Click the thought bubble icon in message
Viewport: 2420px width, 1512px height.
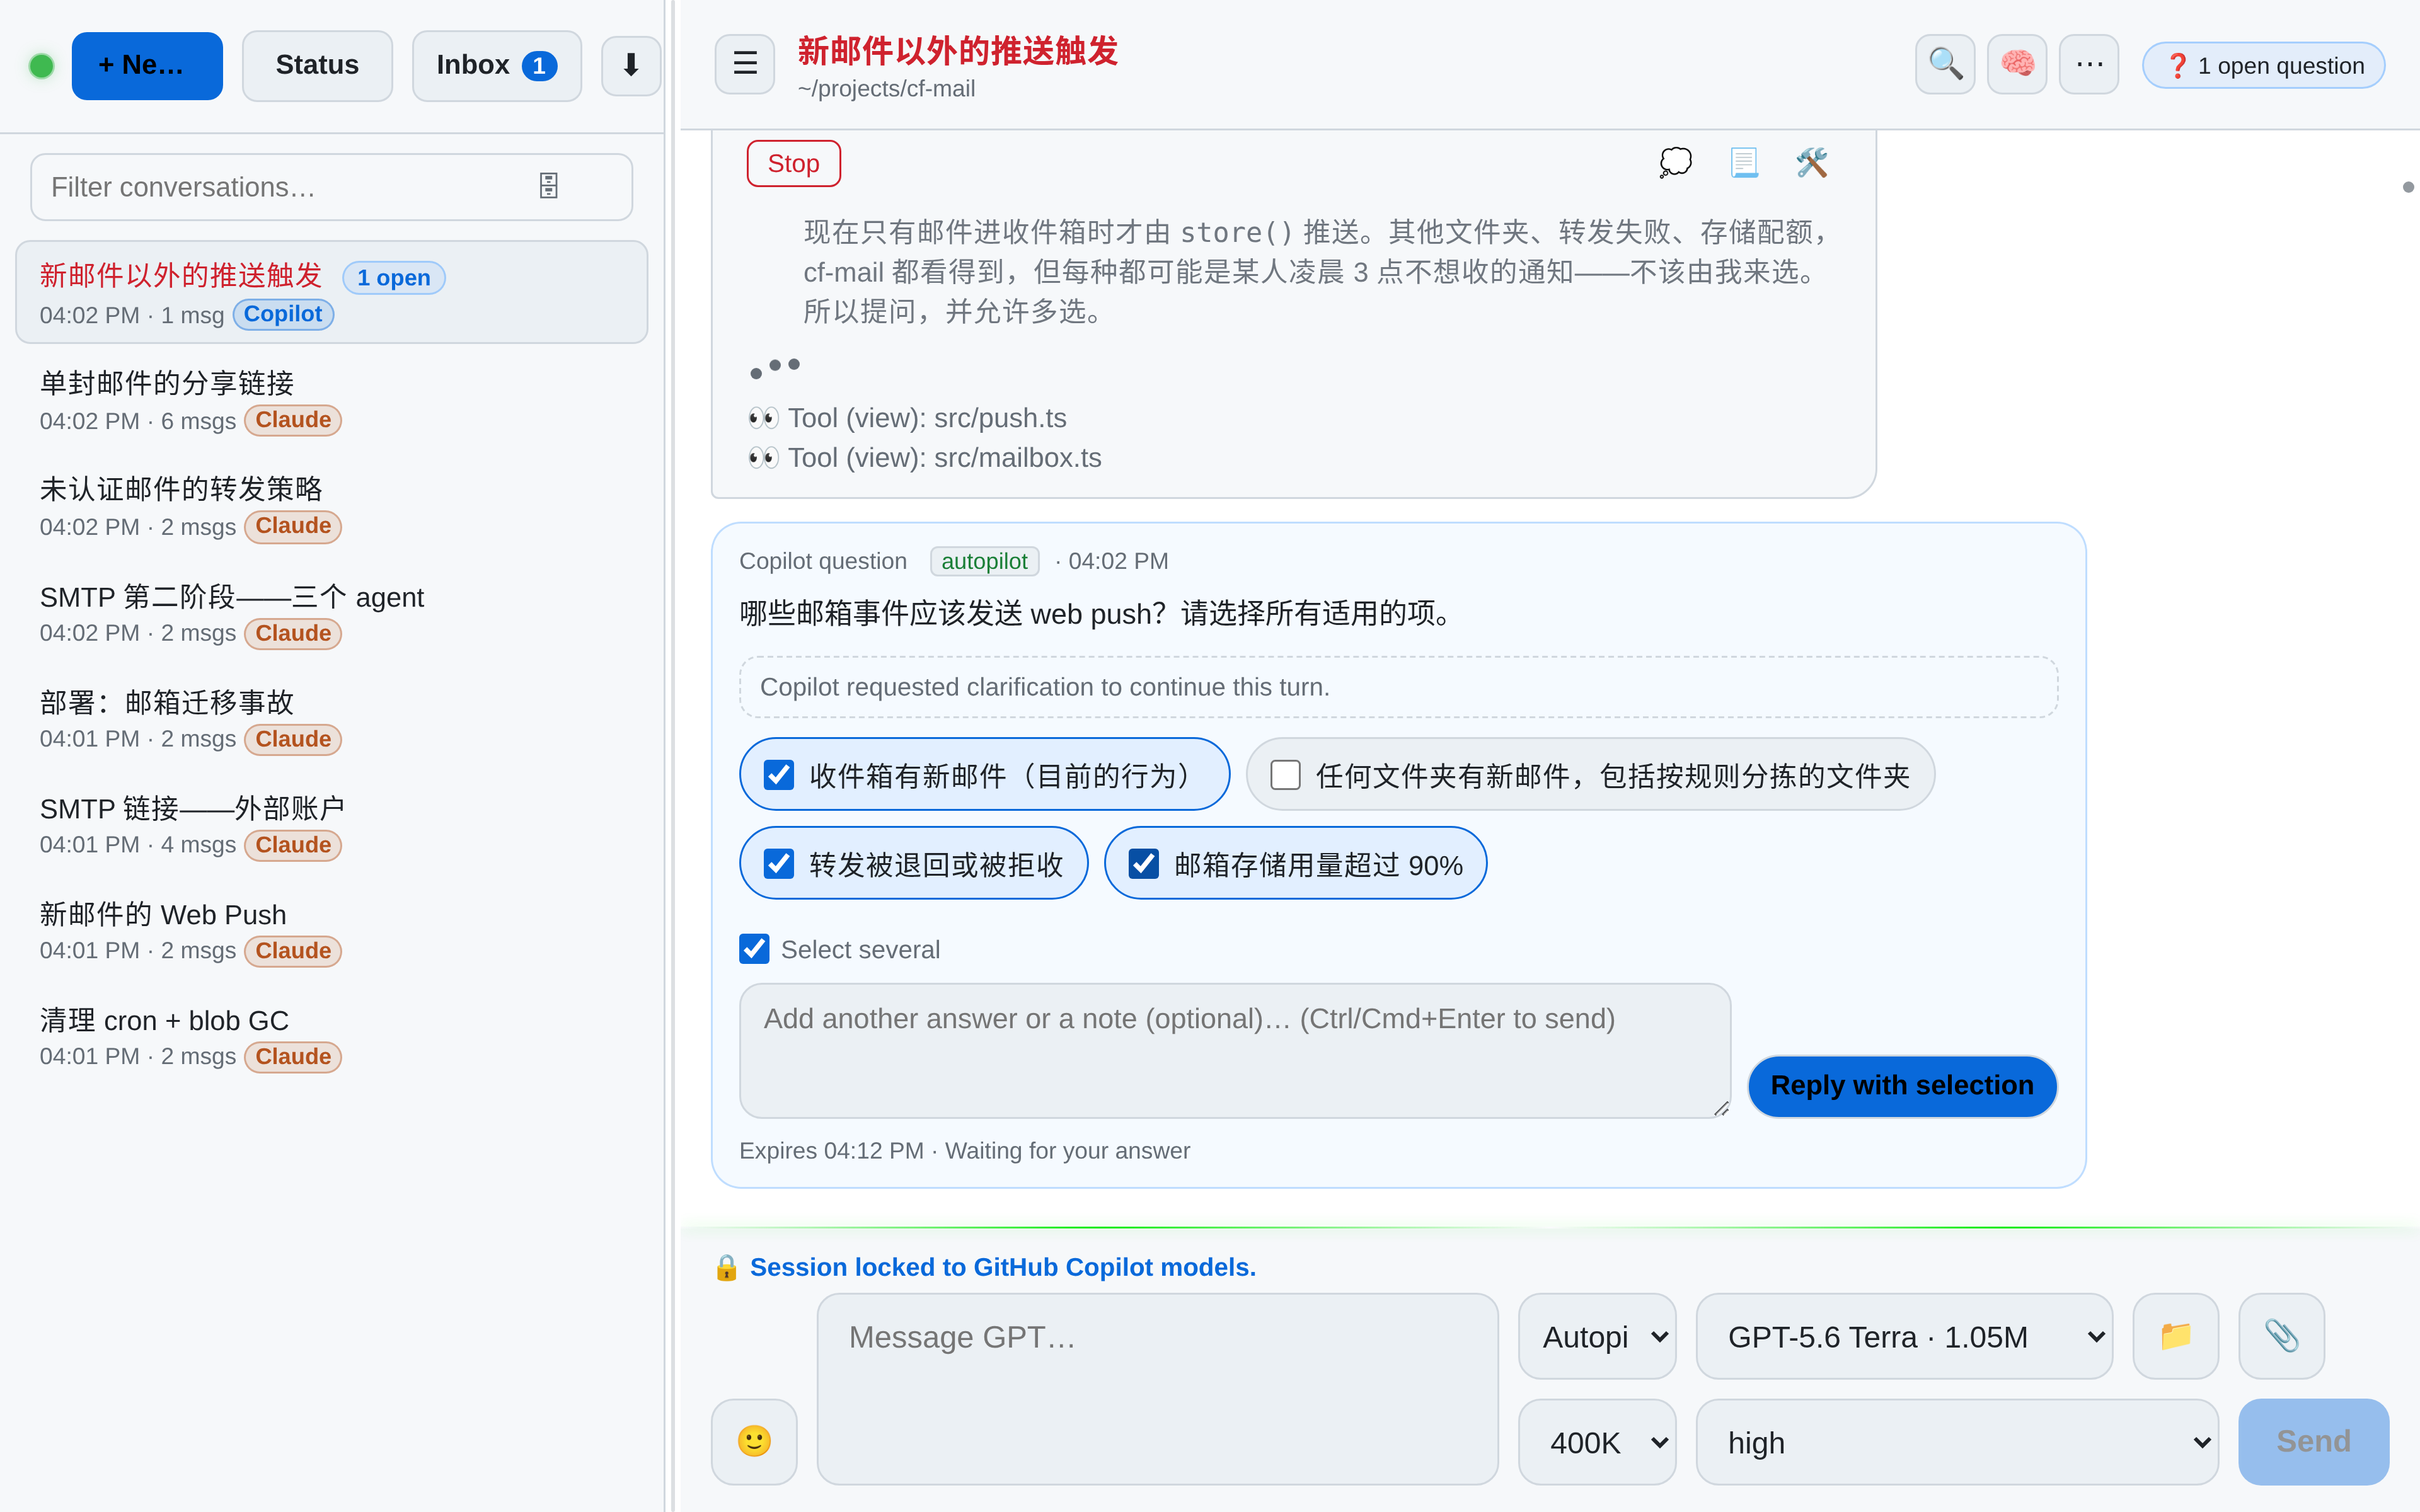(x=1675, y=162)
